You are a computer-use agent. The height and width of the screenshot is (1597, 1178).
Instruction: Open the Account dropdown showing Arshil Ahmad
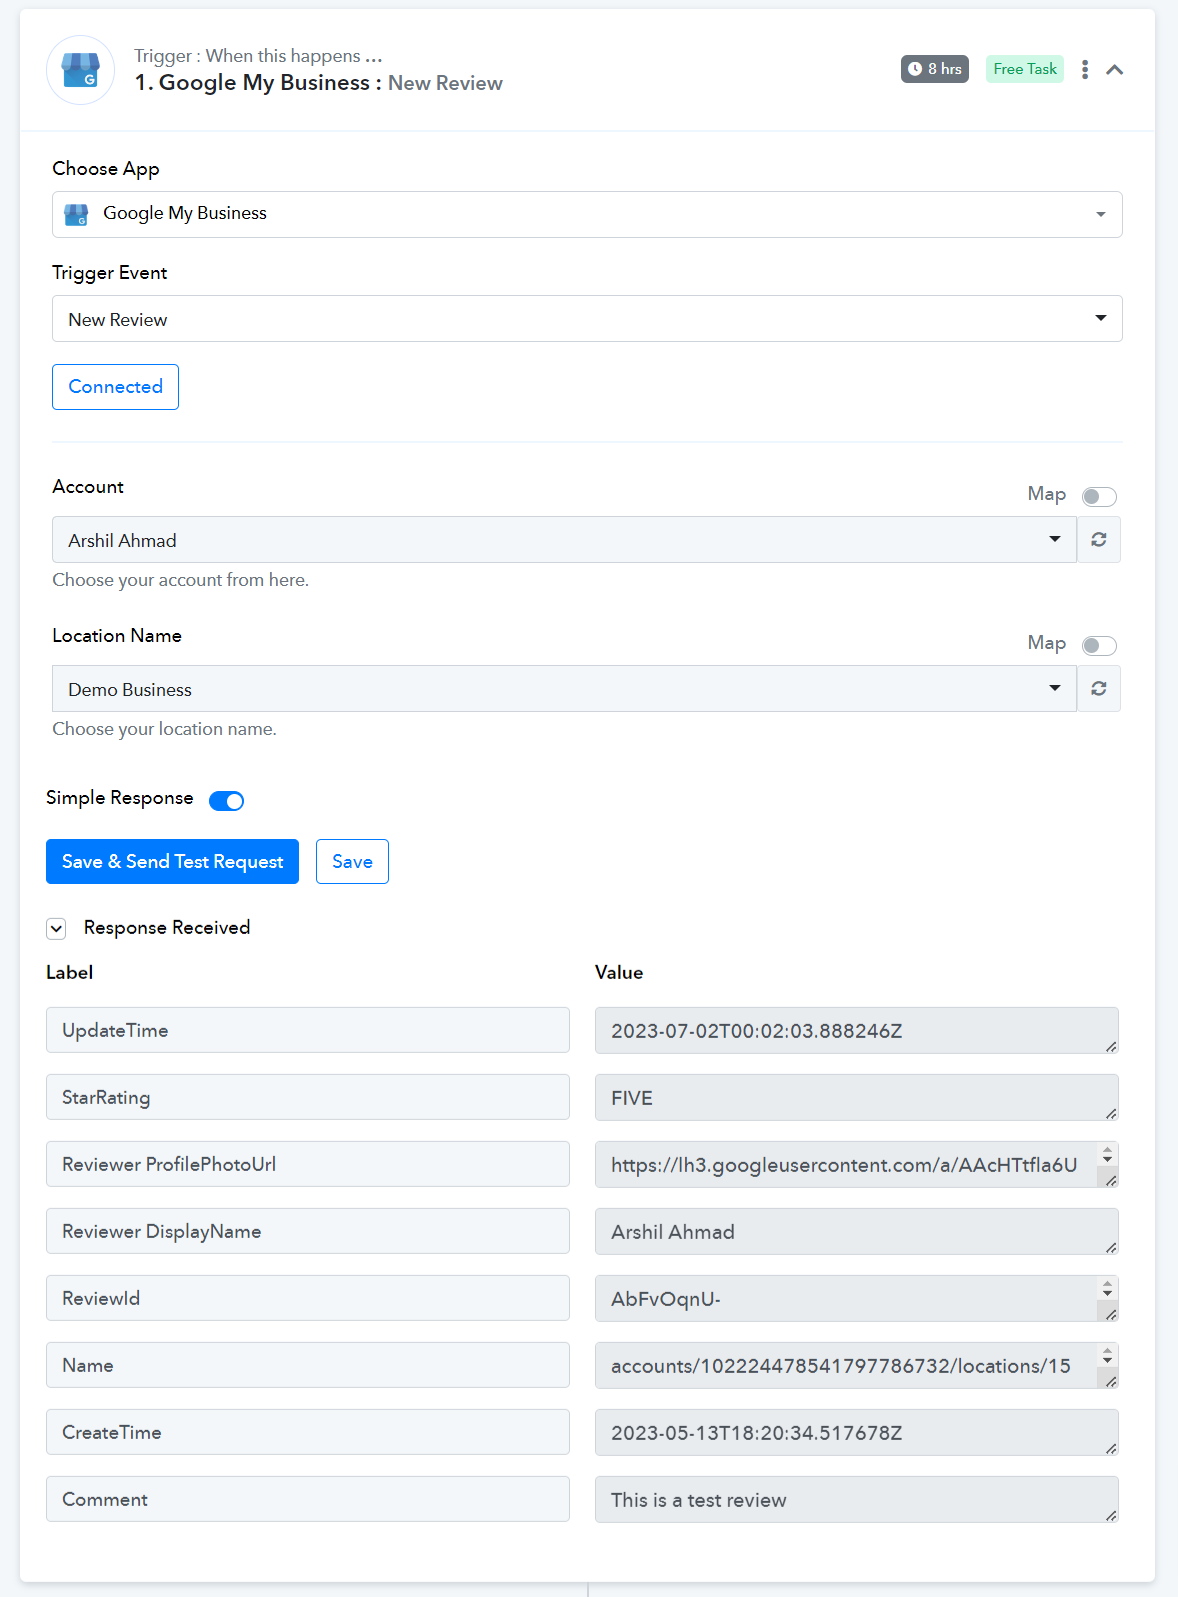coord(564,540)
